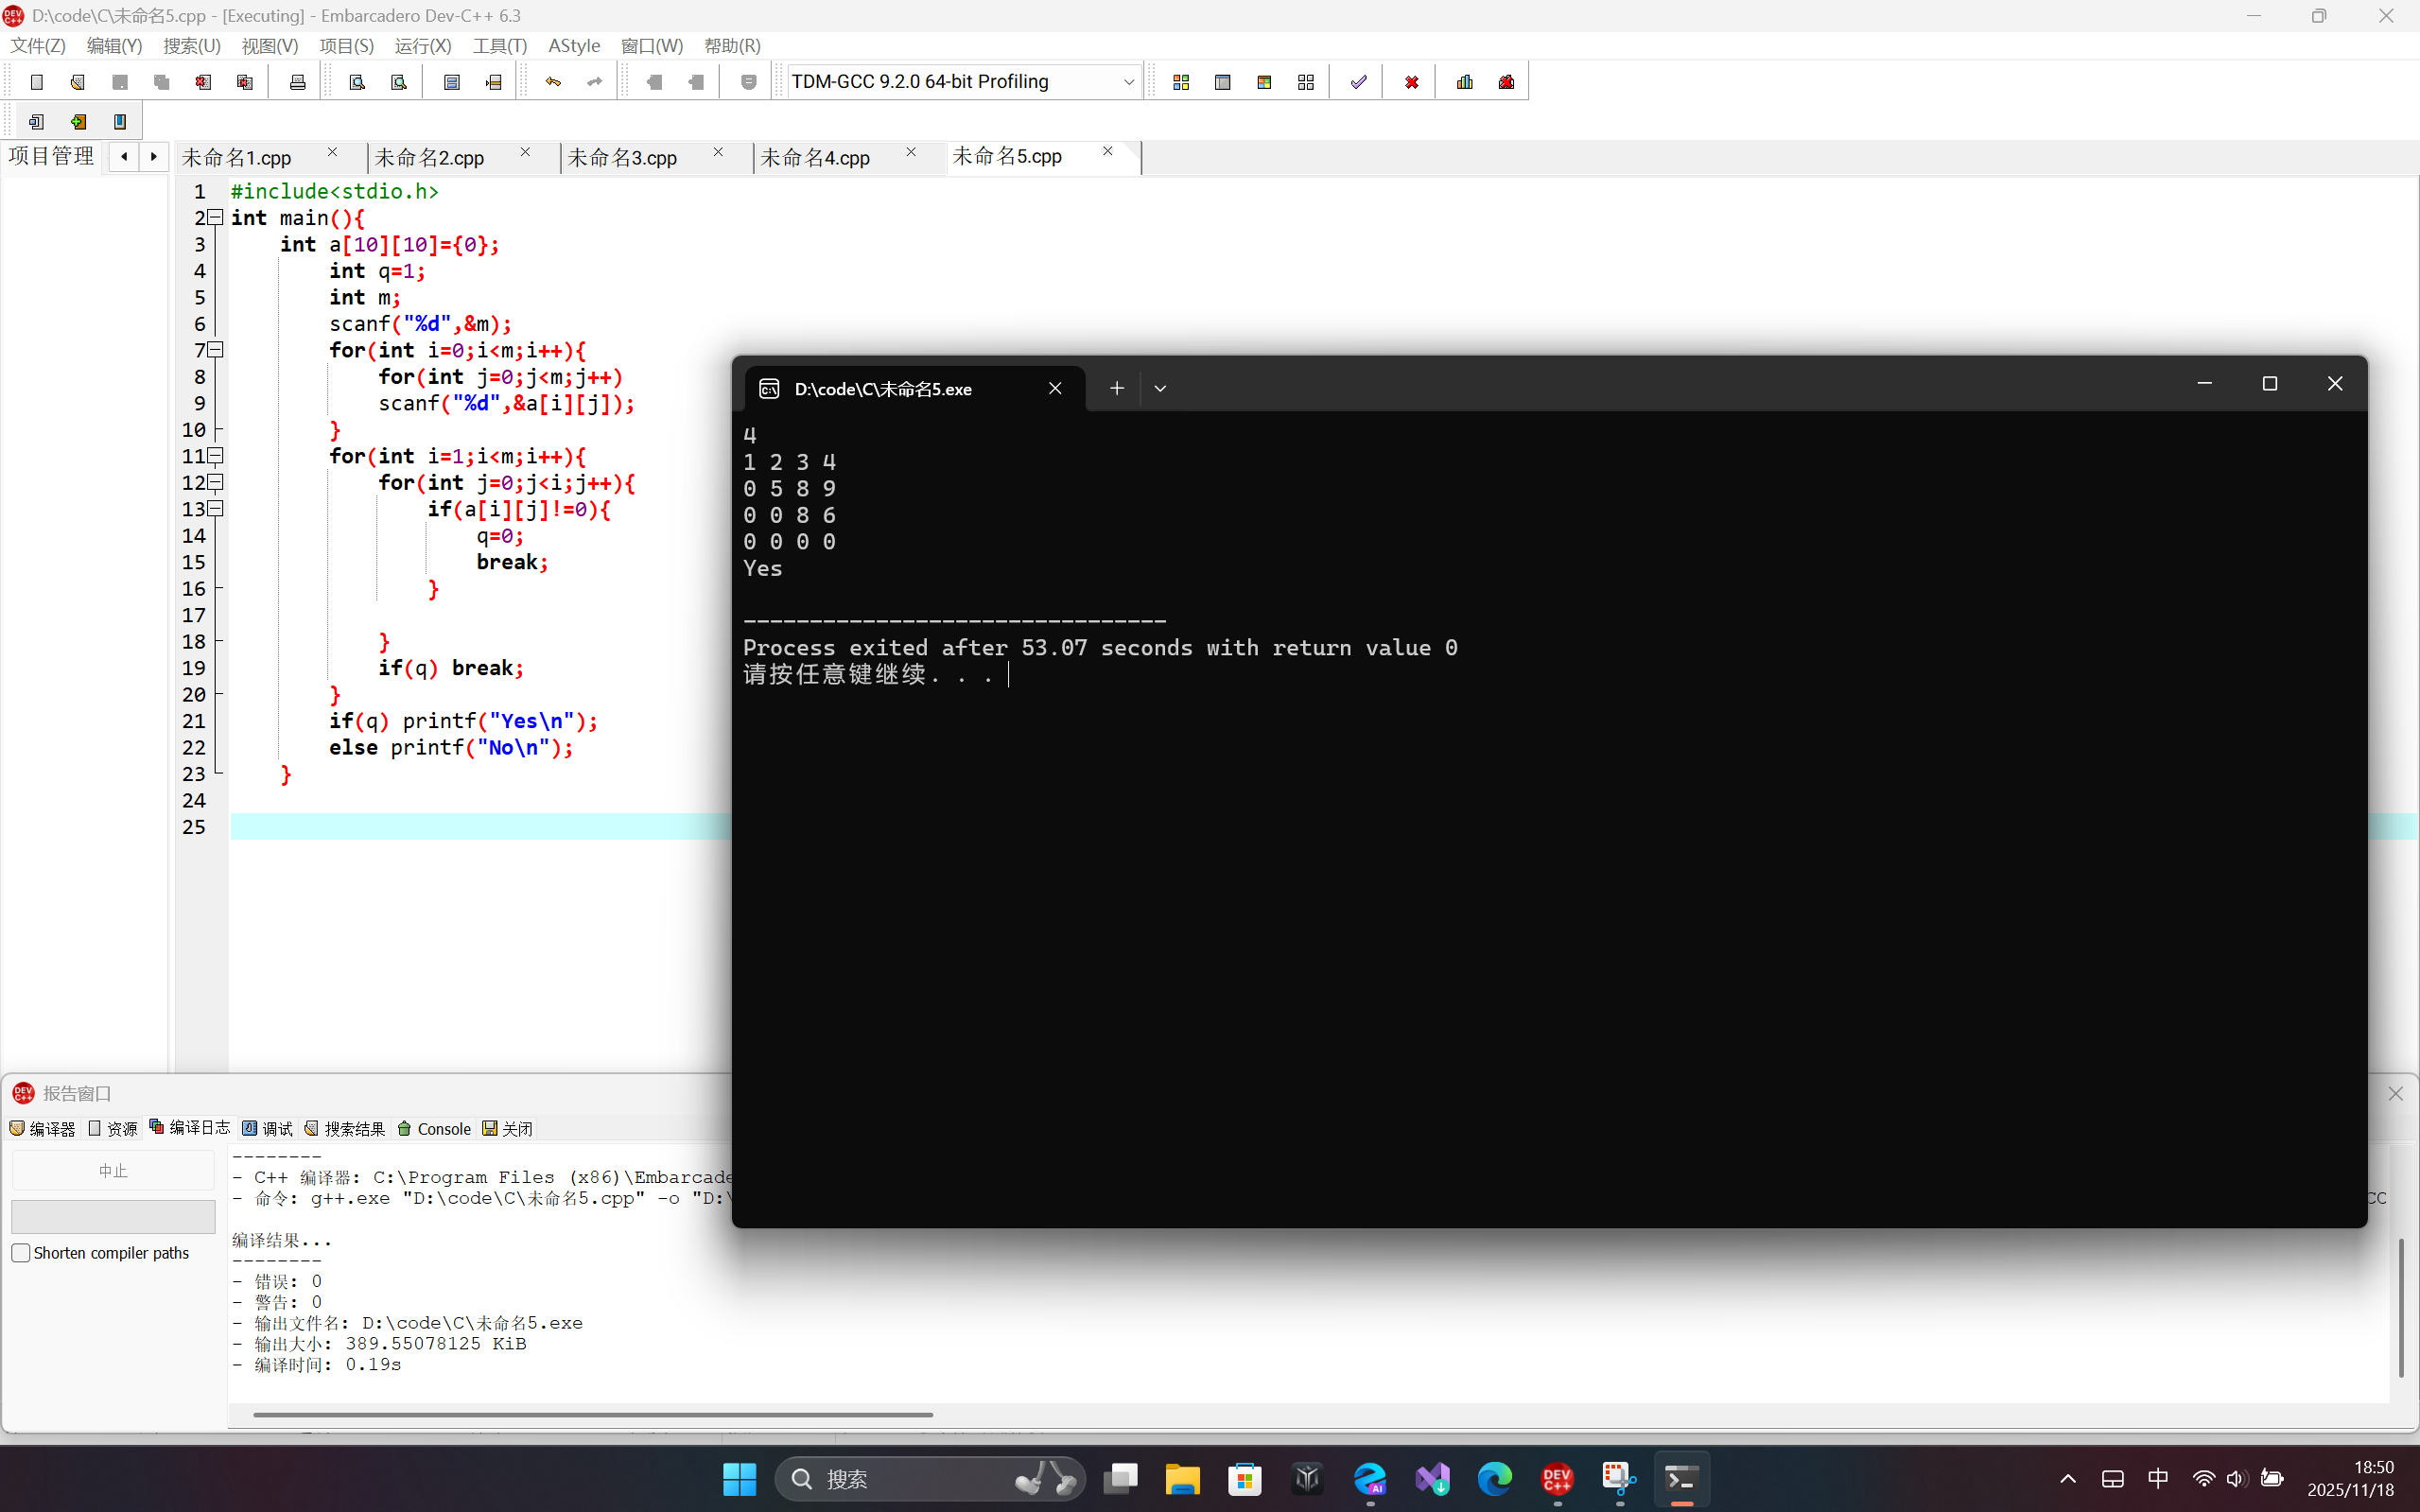
Task: Click the Compile icon in toolbar
Action: (1181, 82)
